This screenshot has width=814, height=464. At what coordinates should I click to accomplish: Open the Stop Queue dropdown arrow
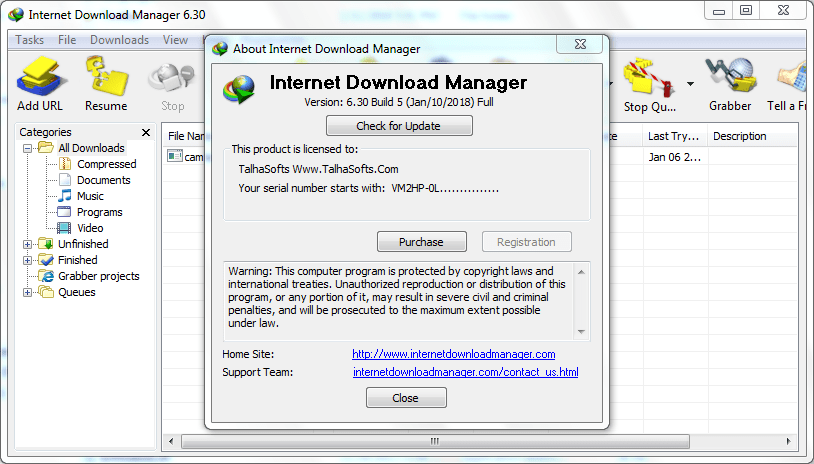[x=690, y=84]
